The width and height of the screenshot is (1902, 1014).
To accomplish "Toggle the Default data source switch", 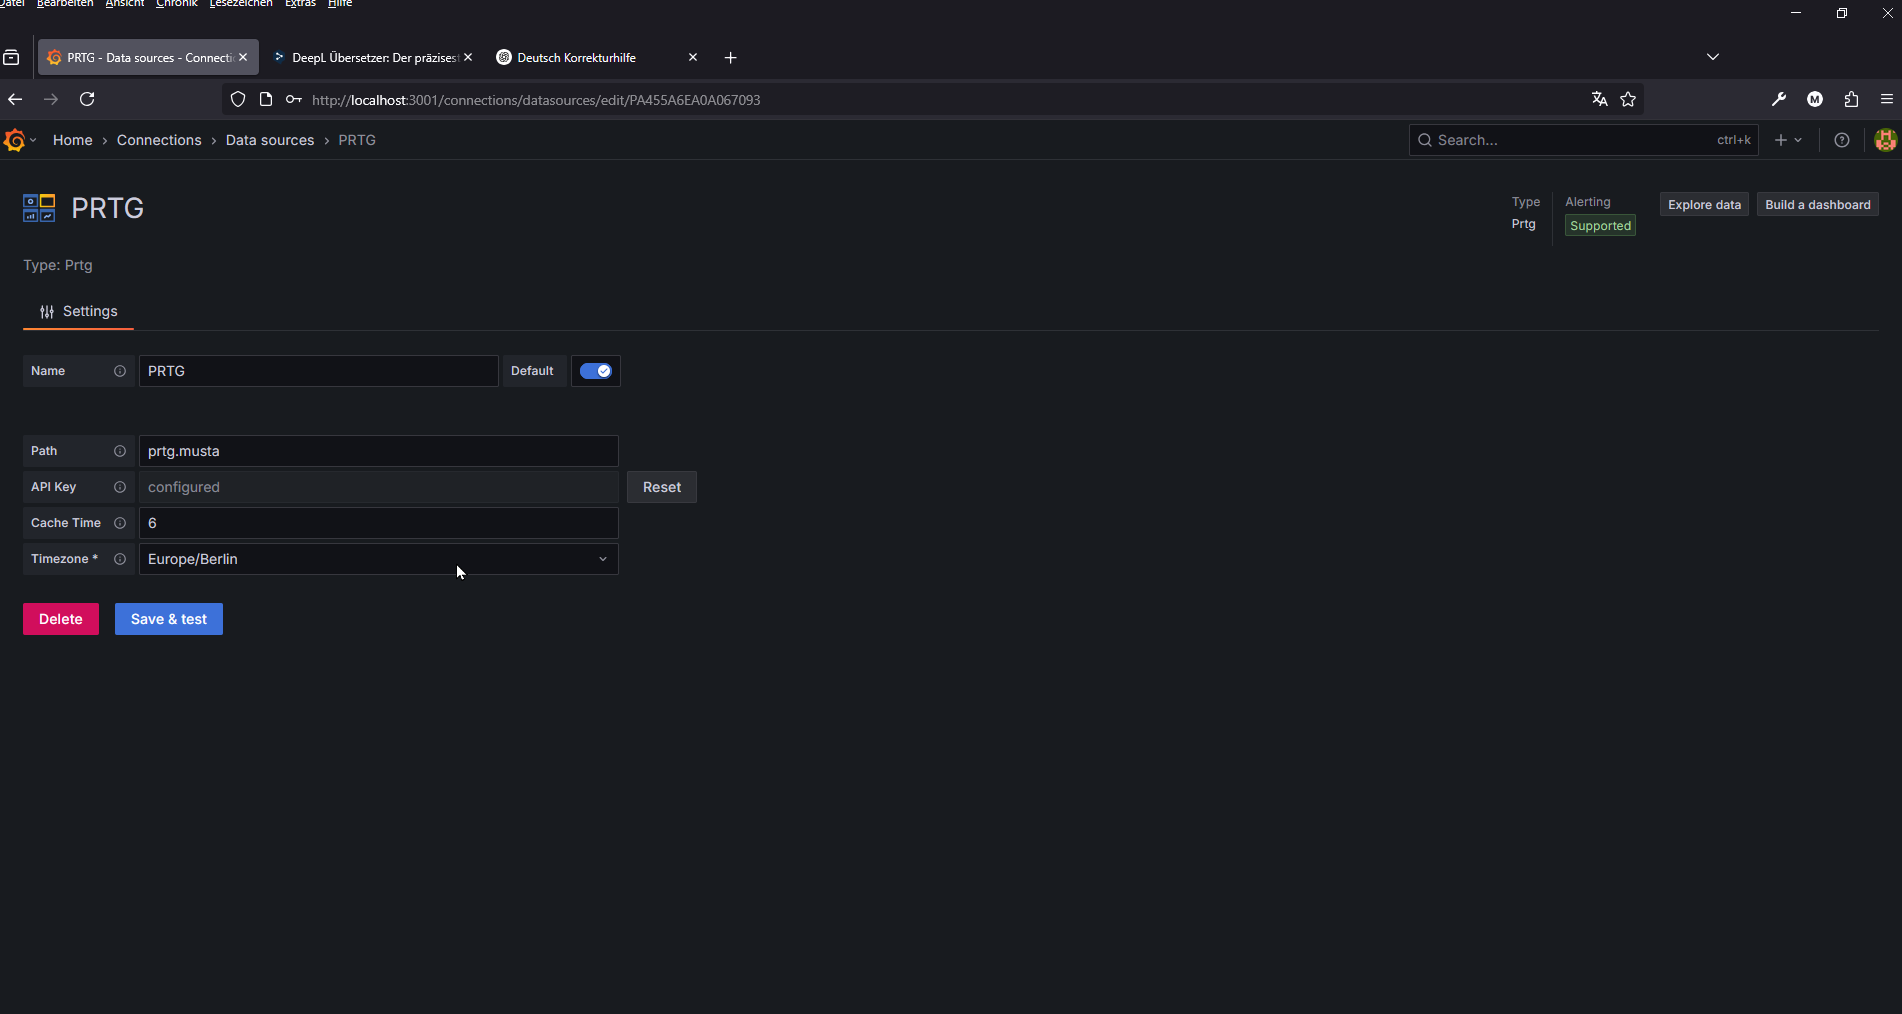I will (596, 371).
